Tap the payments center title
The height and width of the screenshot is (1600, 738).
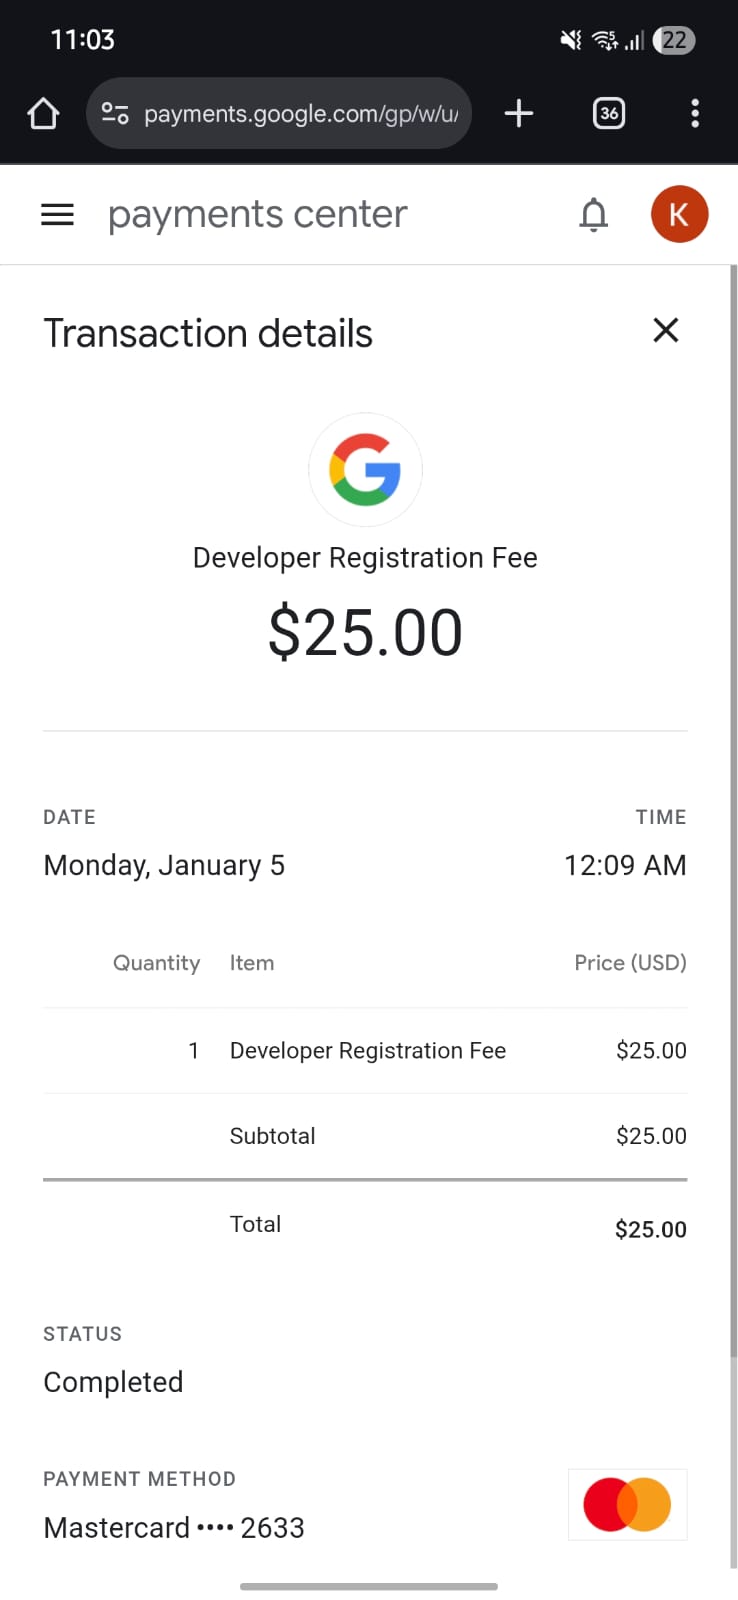pyautogui.click(x=258, y=214)
